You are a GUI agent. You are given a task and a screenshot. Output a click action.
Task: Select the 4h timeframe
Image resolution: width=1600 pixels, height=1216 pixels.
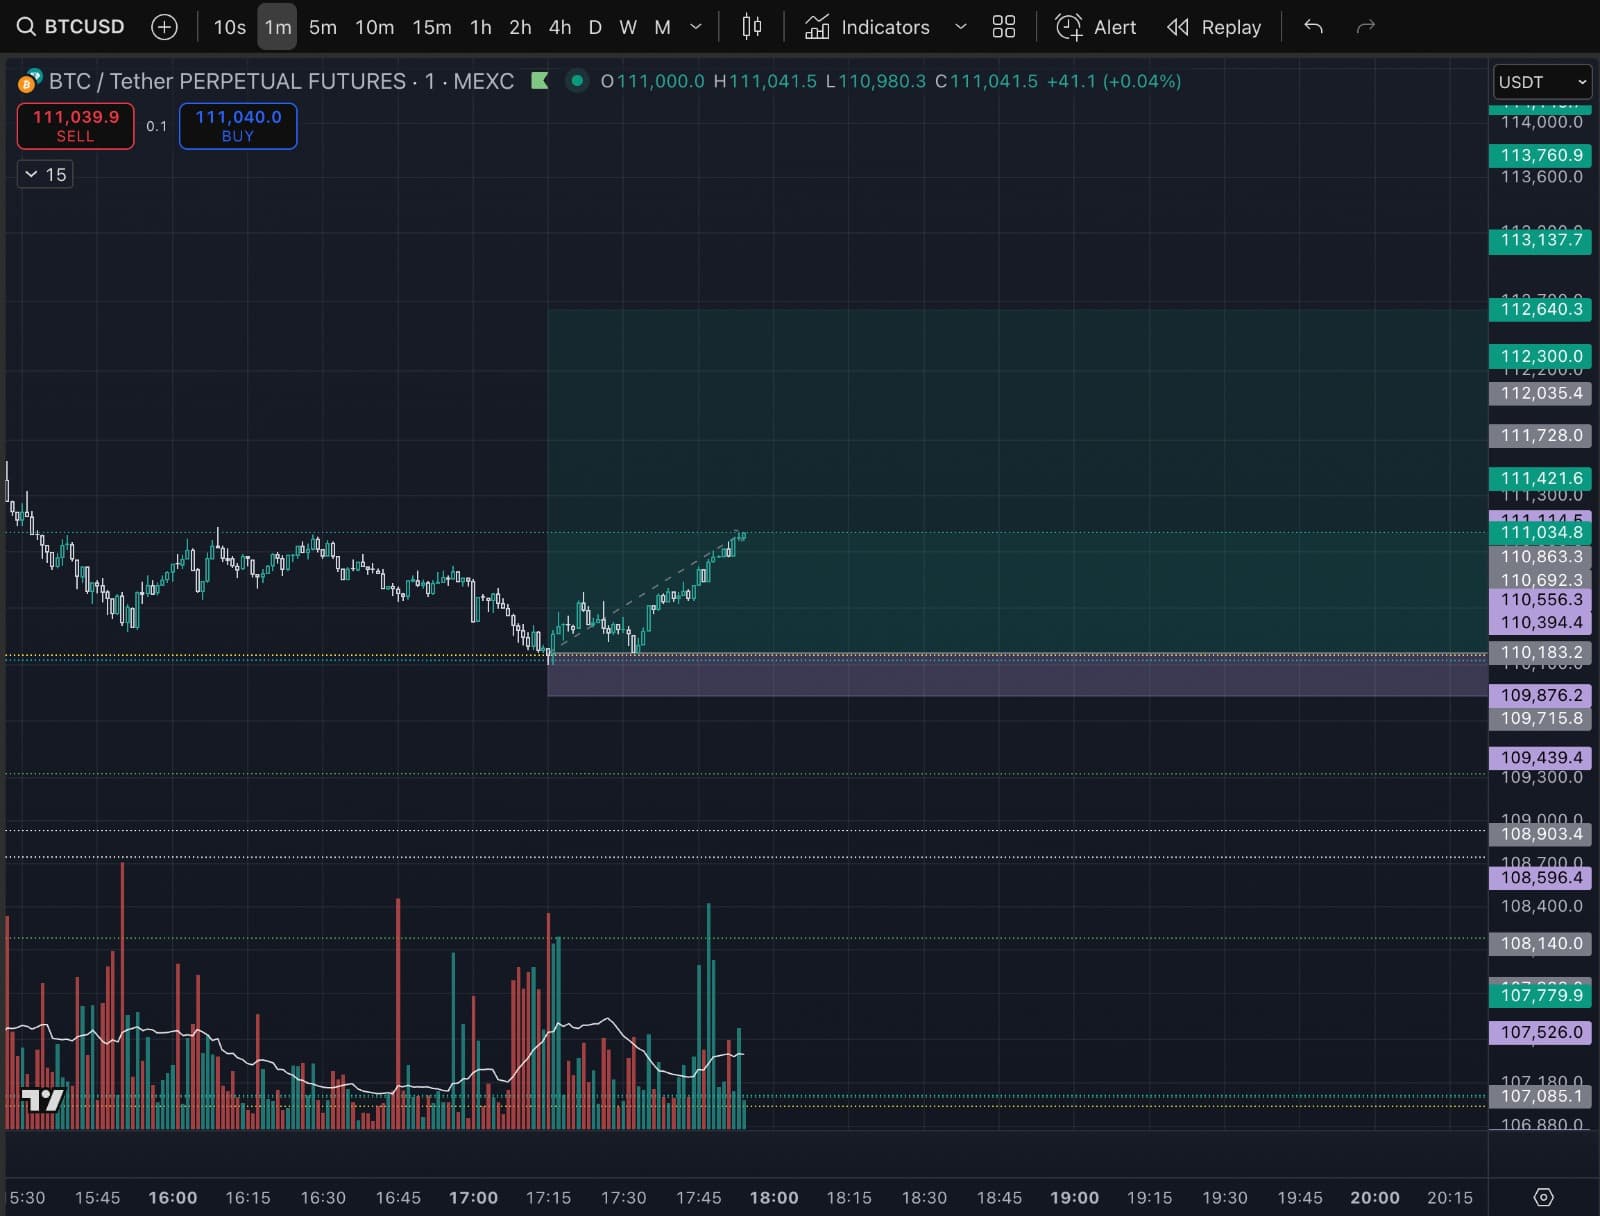(559, 27)
